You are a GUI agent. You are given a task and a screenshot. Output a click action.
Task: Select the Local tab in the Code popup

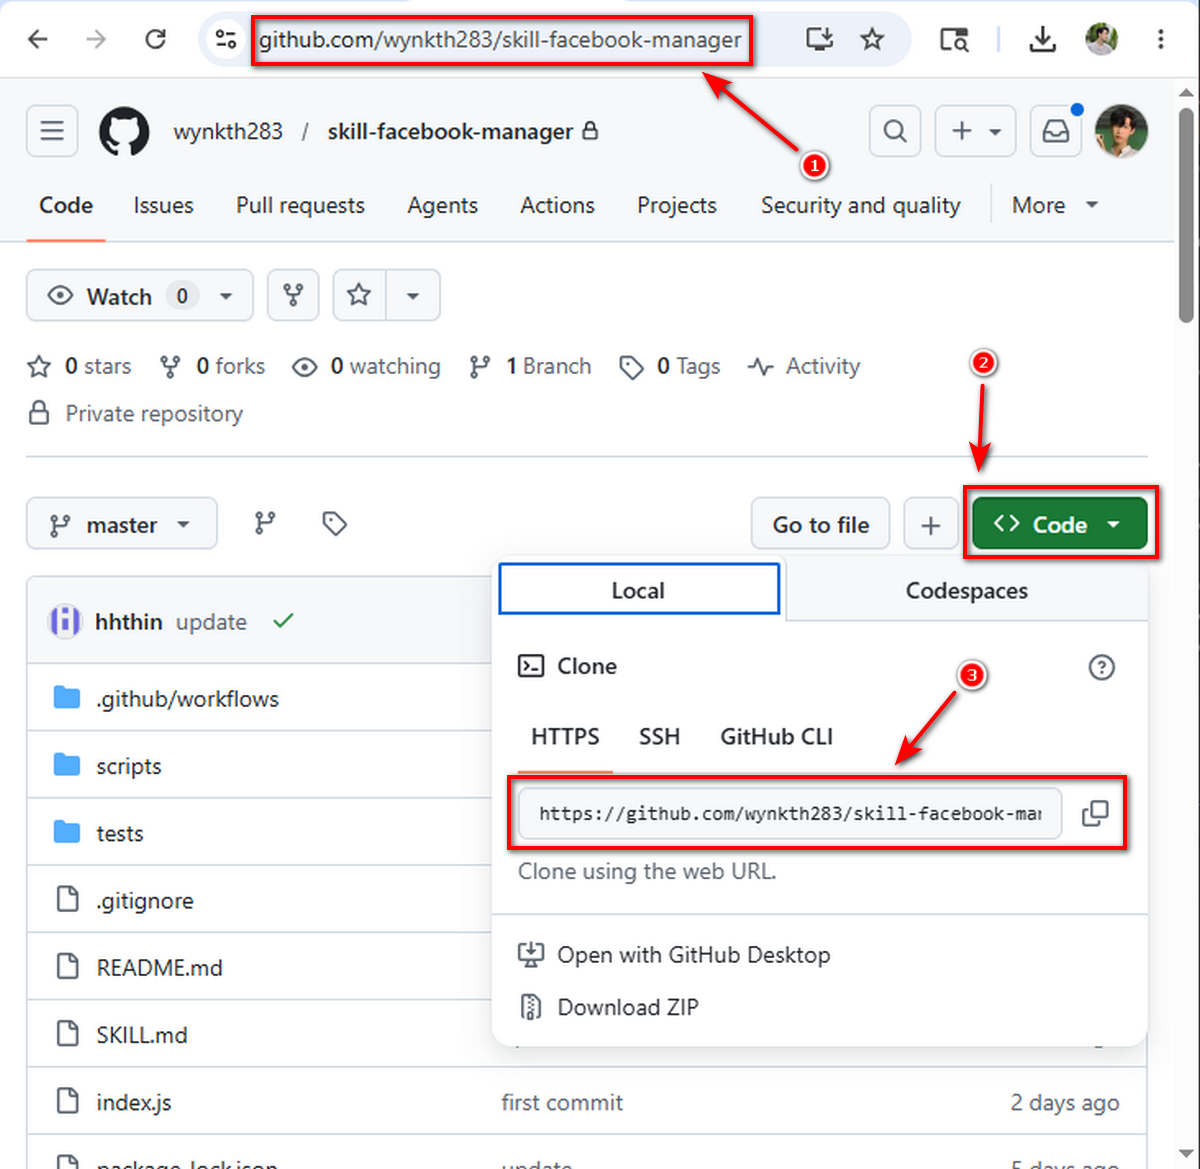tap(639, 590)
